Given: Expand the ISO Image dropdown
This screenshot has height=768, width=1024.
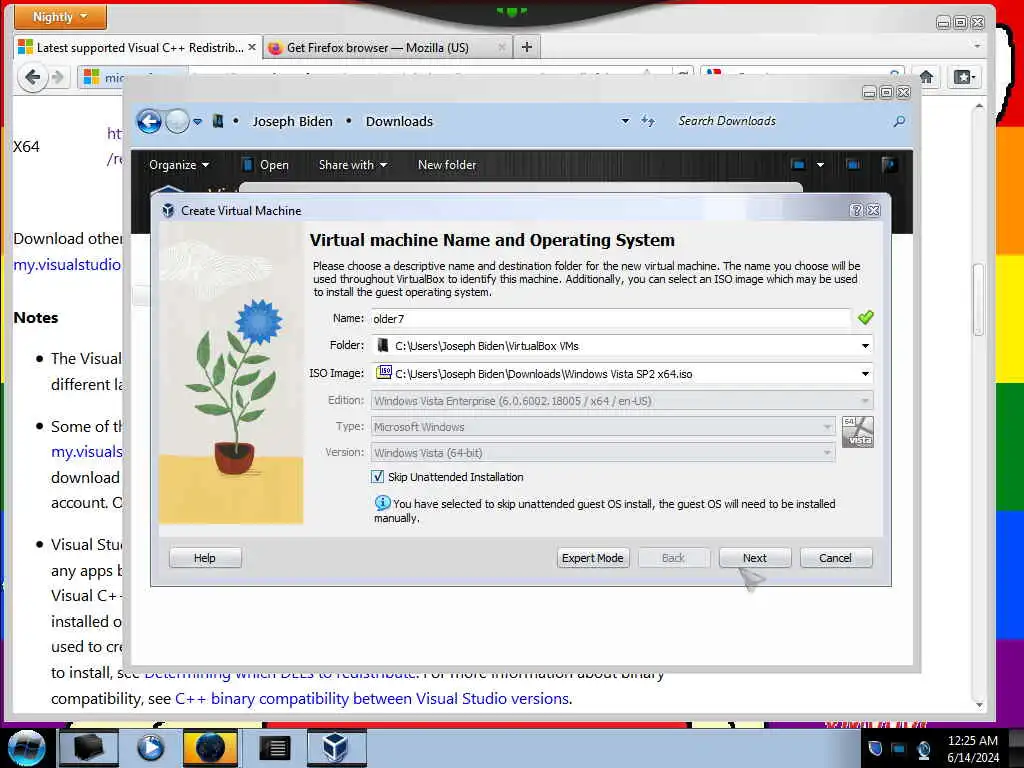Looking at the screenshot, I should 865,374.
